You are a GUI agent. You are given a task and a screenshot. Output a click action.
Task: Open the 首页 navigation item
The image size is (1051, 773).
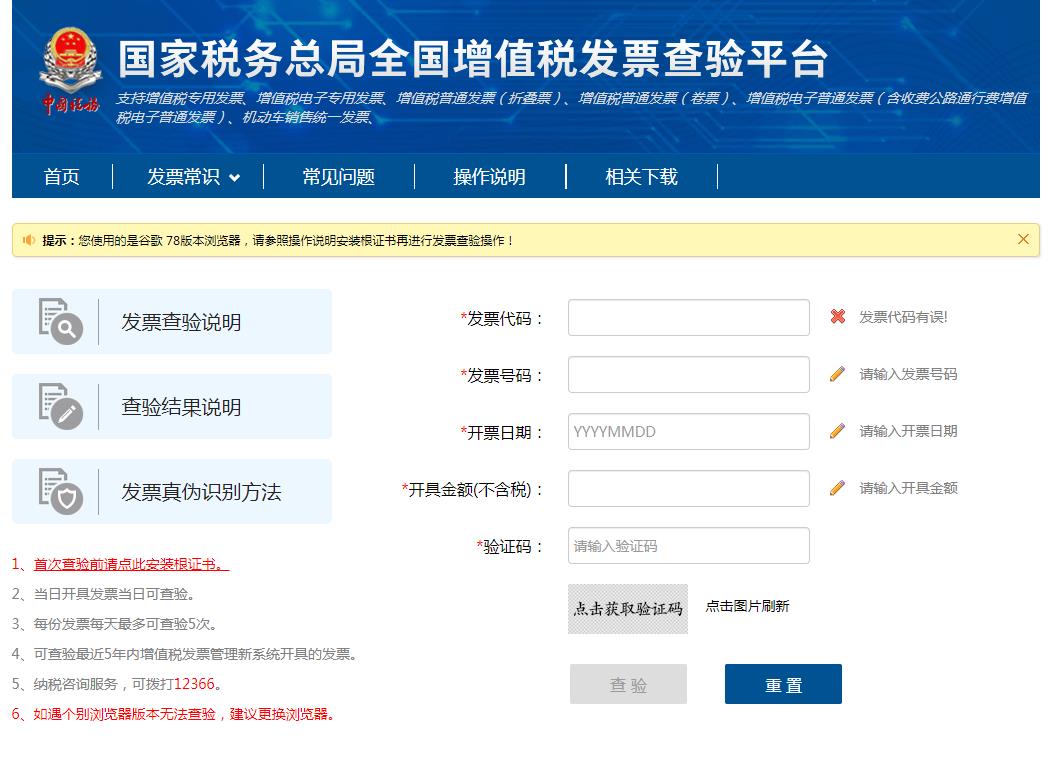click(x=62, y=177)
